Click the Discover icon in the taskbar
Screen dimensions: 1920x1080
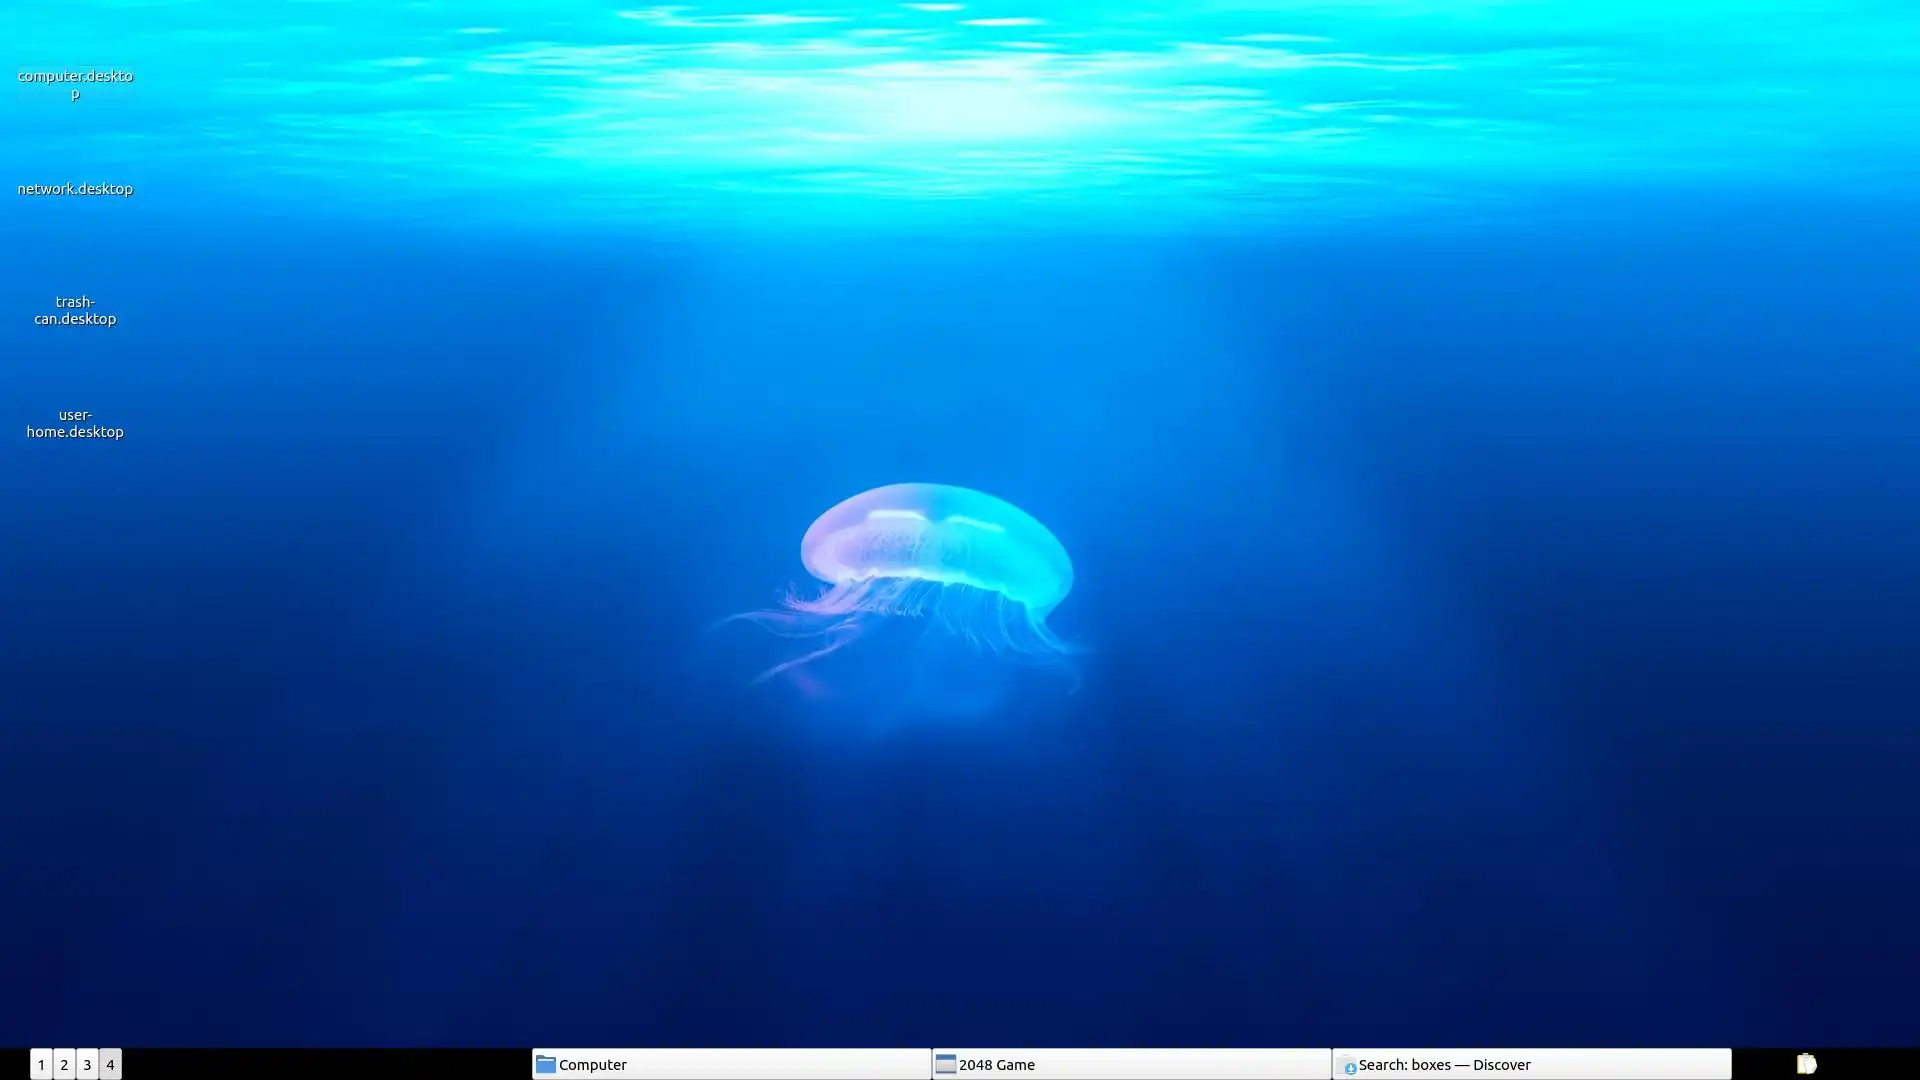(x=1346, y=1065)
